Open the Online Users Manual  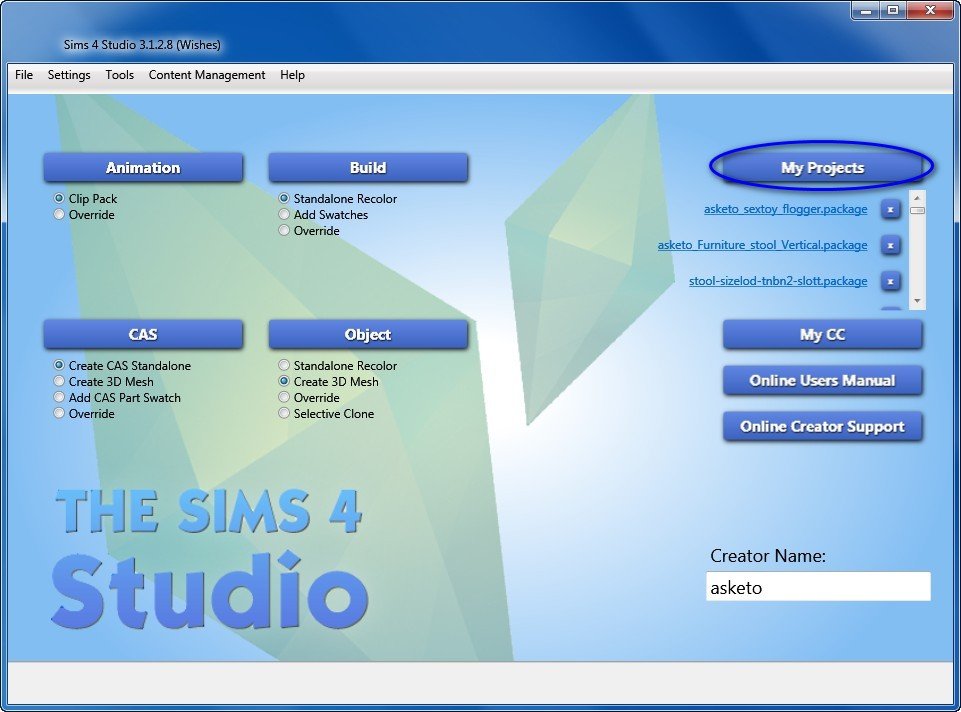click(822, 380)
